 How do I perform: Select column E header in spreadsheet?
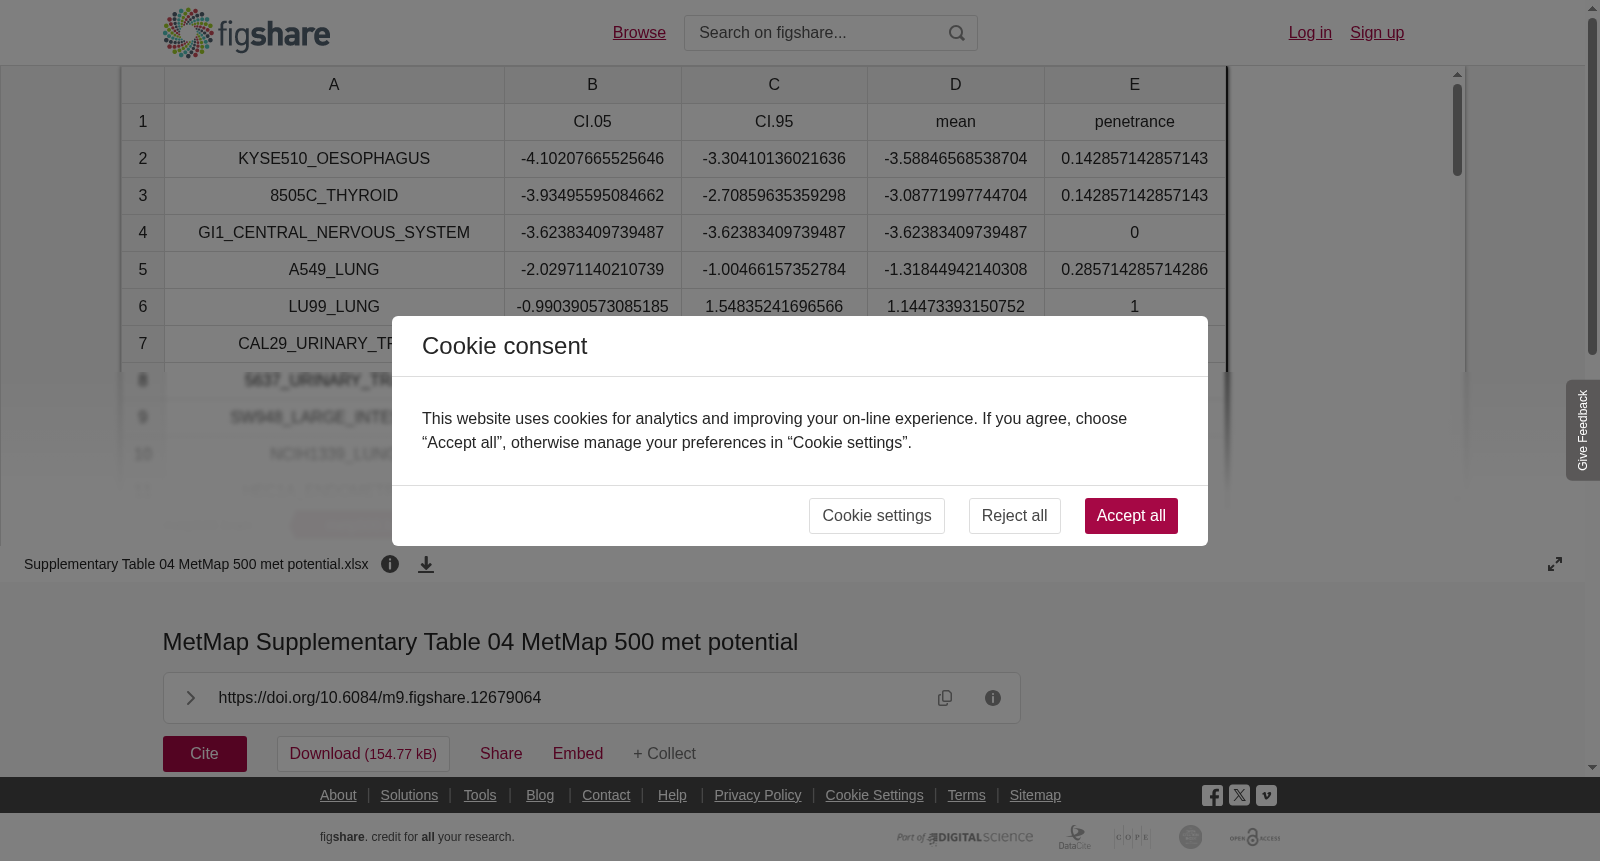(1135, 85)
